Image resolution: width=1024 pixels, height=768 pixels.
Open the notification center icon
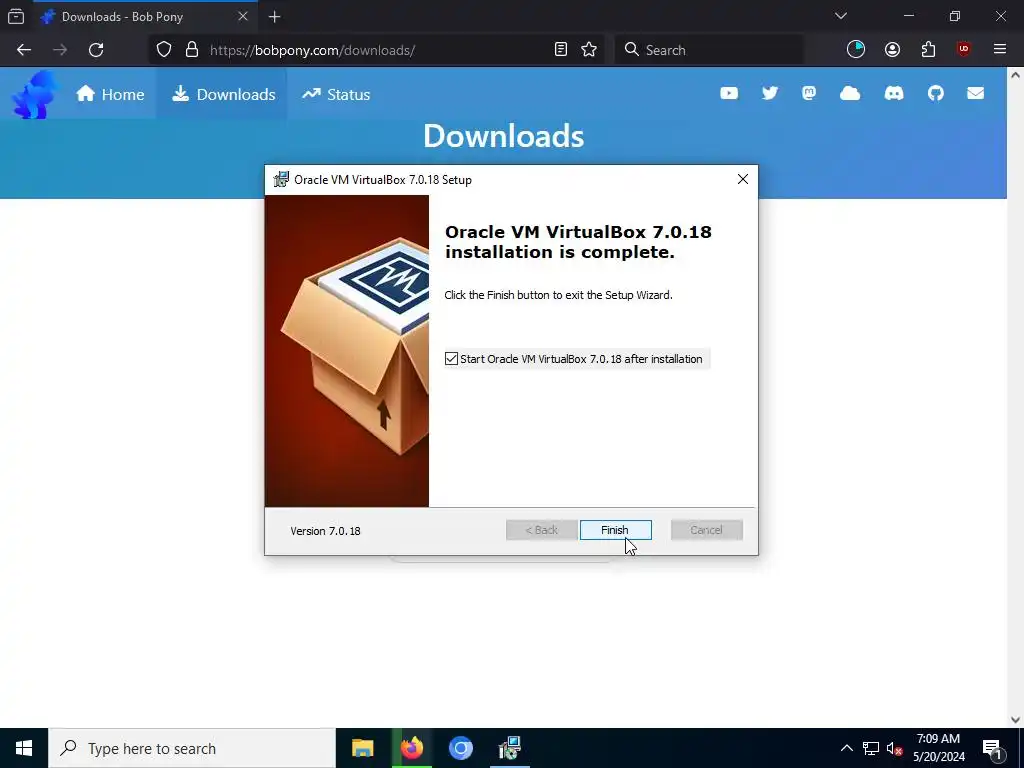click(992, 748)
